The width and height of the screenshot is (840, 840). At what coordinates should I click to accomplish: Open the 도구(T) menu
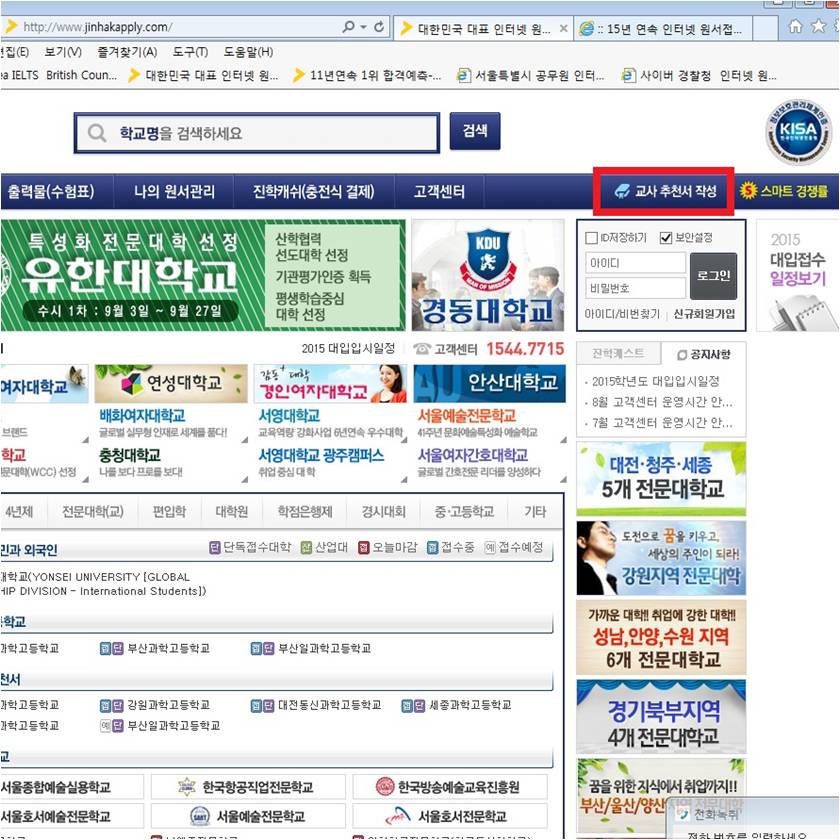point(190,52)
